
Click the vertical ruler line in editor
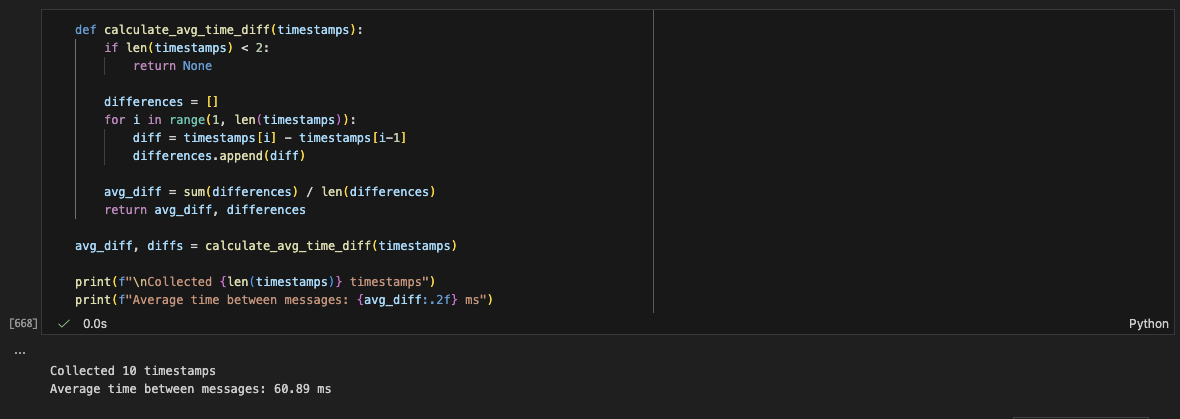[653, 160]
